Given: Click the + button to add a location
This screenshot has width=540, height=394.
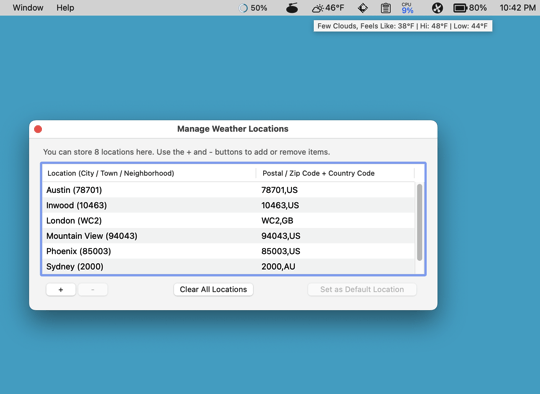Looking at the screenshot, I should [61, 290].
